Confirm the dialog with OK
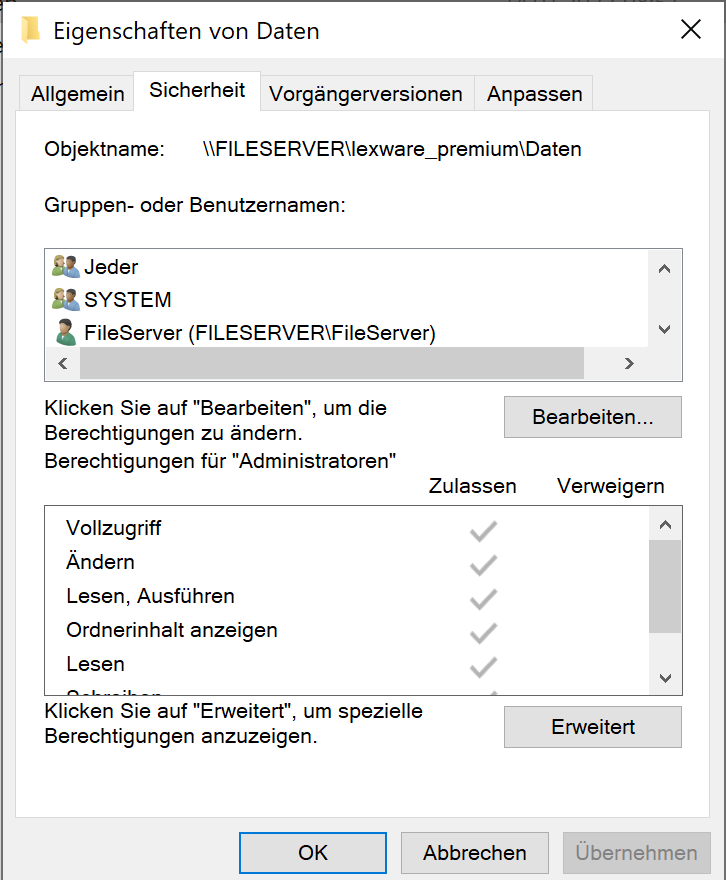Viewport: 726px width, 880px height. pyautogui.click(x=313, y=853)
